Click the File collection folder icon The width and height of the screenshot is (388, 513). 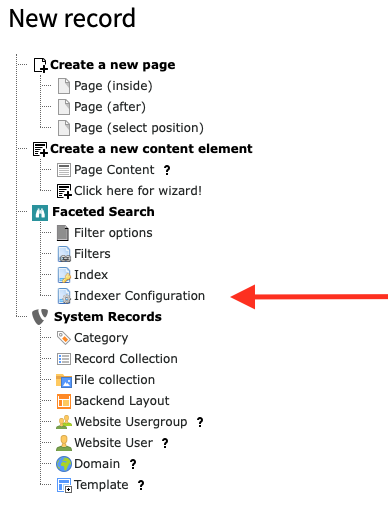(64, 380)
